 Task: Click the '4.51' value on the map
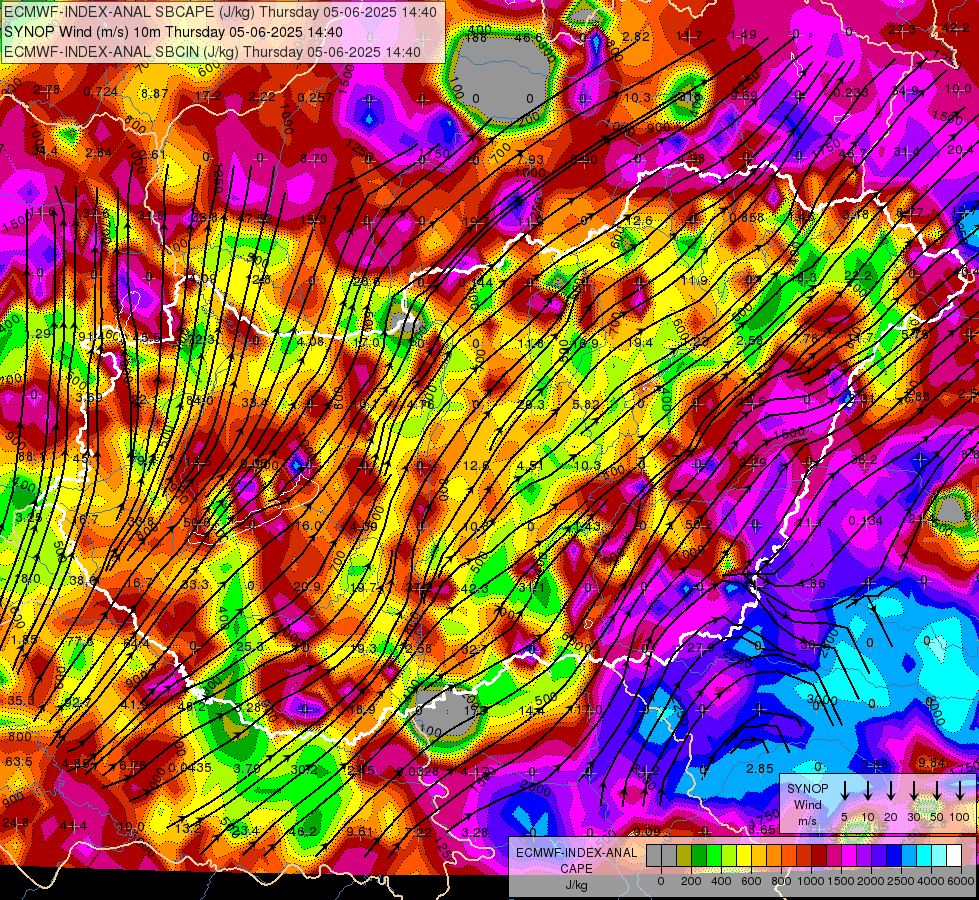pyautogui.click(x=531, y=466)
